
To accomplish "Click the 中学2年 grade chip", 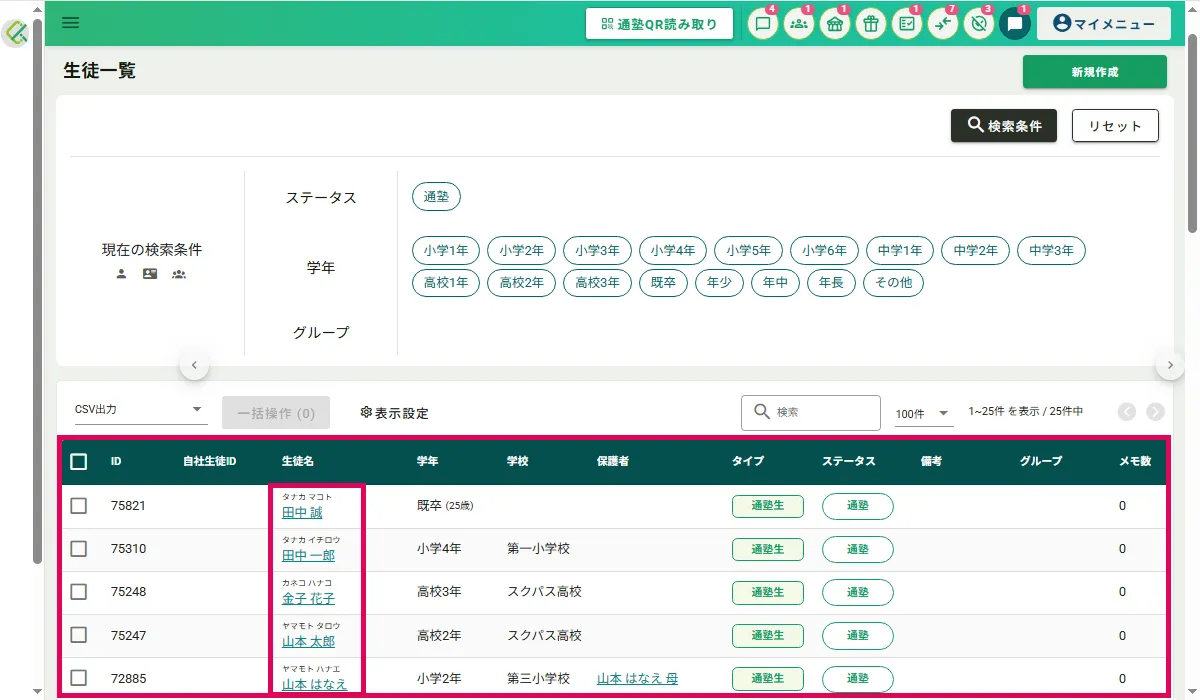I will tap(976, 251).
